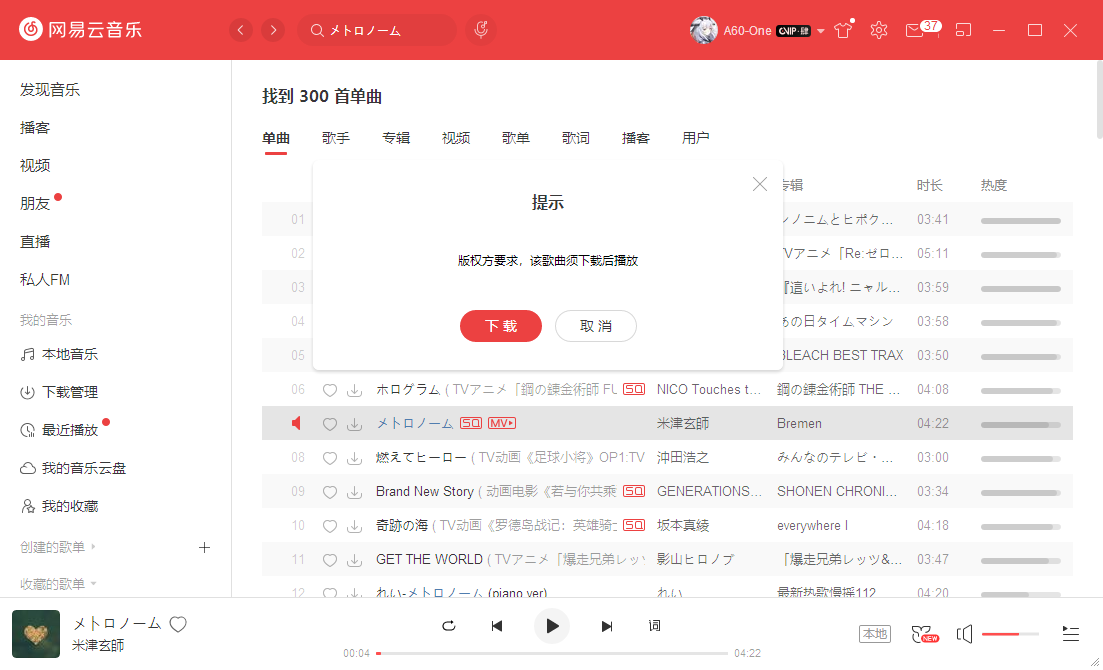
Task: Click the play button in player bar
Action: click(x=552, y=626)
